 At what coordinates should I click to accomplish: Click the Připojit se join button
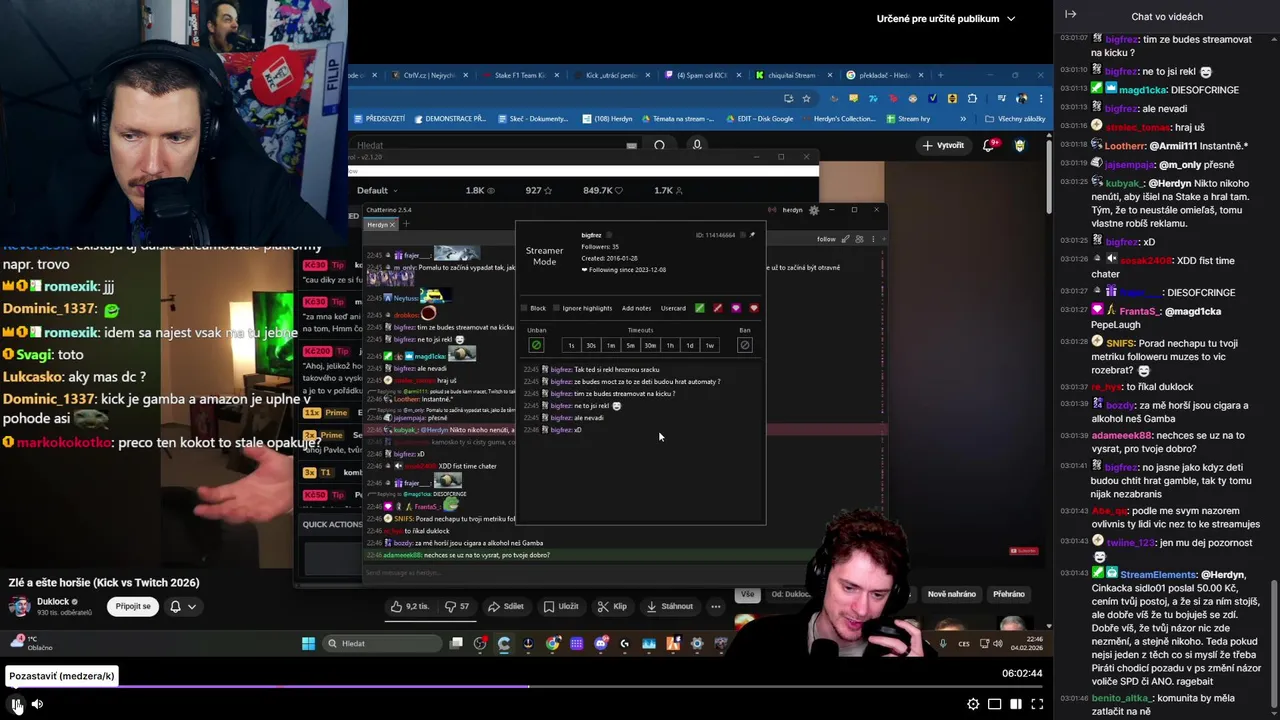click(x=133, y=606)
